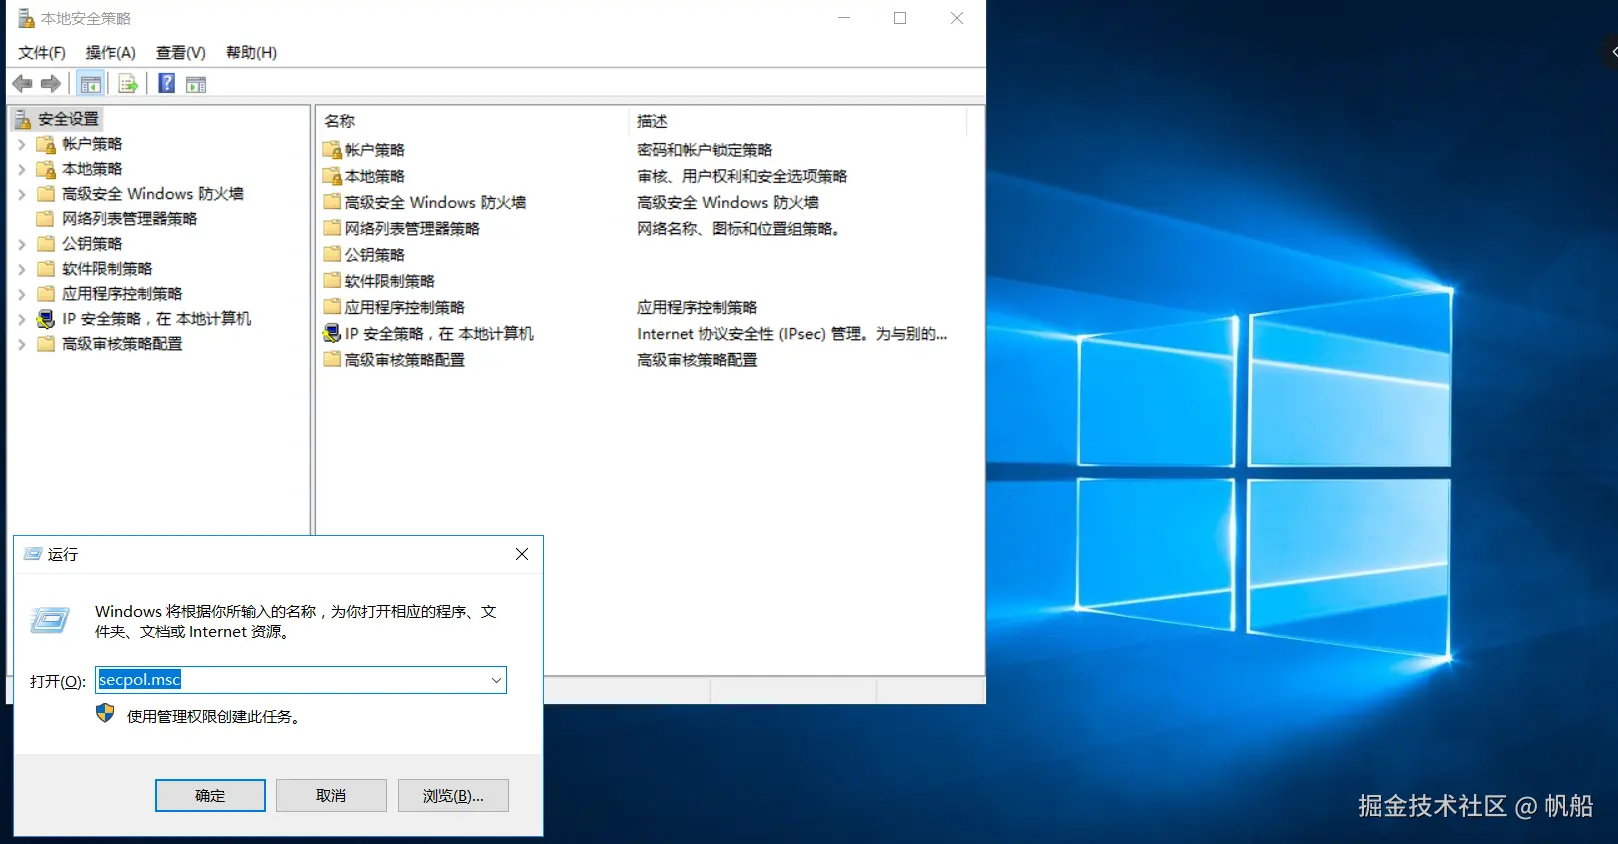Click the Internet 协议安全性 (IPsec) description

(x=792, y=333)
